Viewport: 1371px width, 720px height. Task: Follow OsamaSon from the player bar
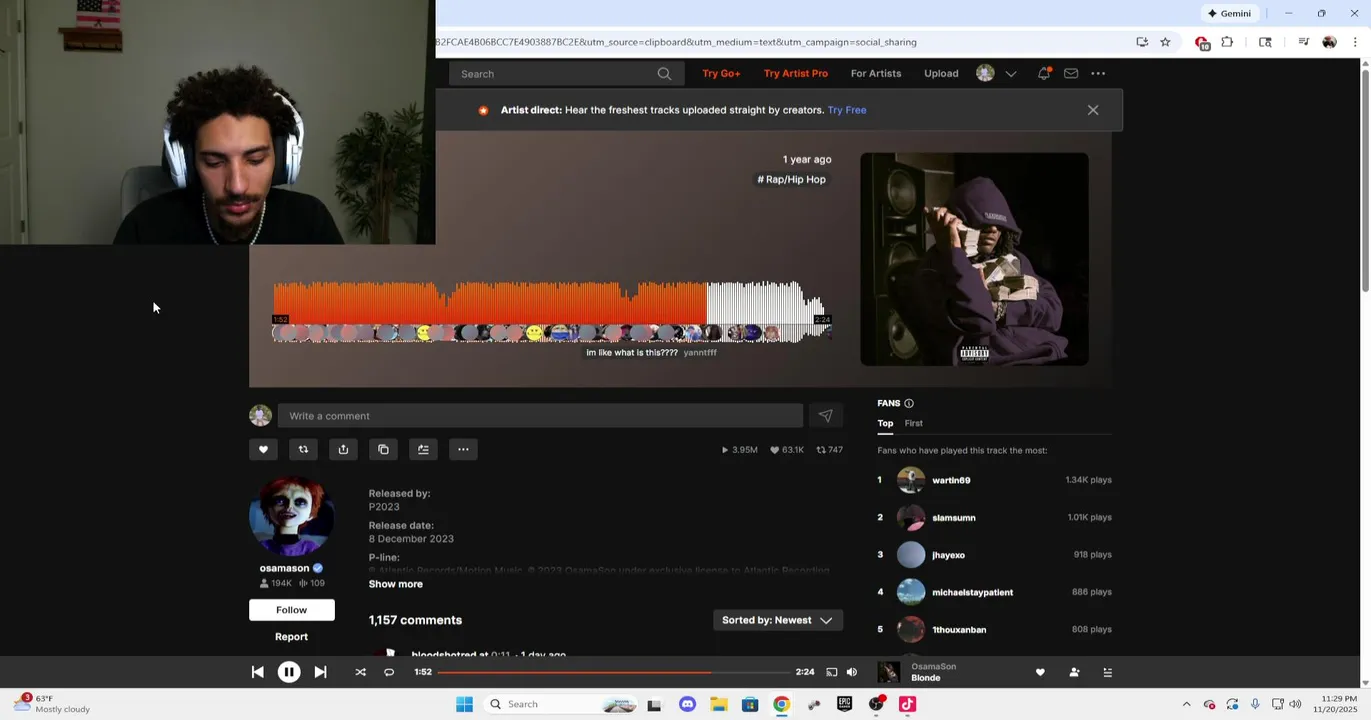tap(1074, 672)
